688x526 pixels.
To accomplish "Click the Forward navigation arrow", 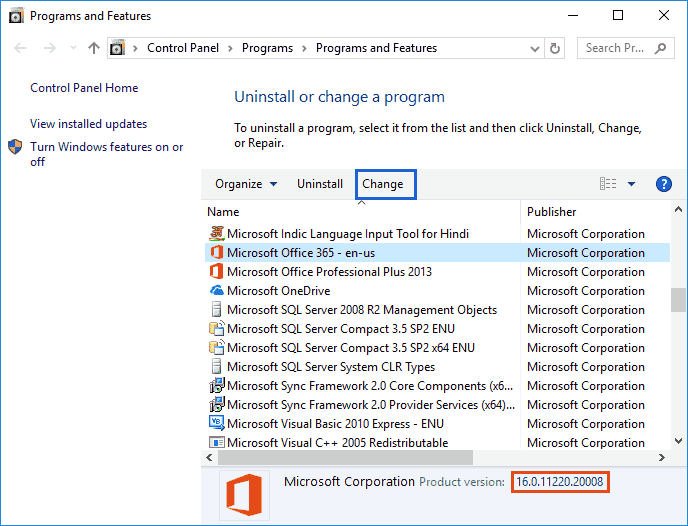I will (50, 48).
